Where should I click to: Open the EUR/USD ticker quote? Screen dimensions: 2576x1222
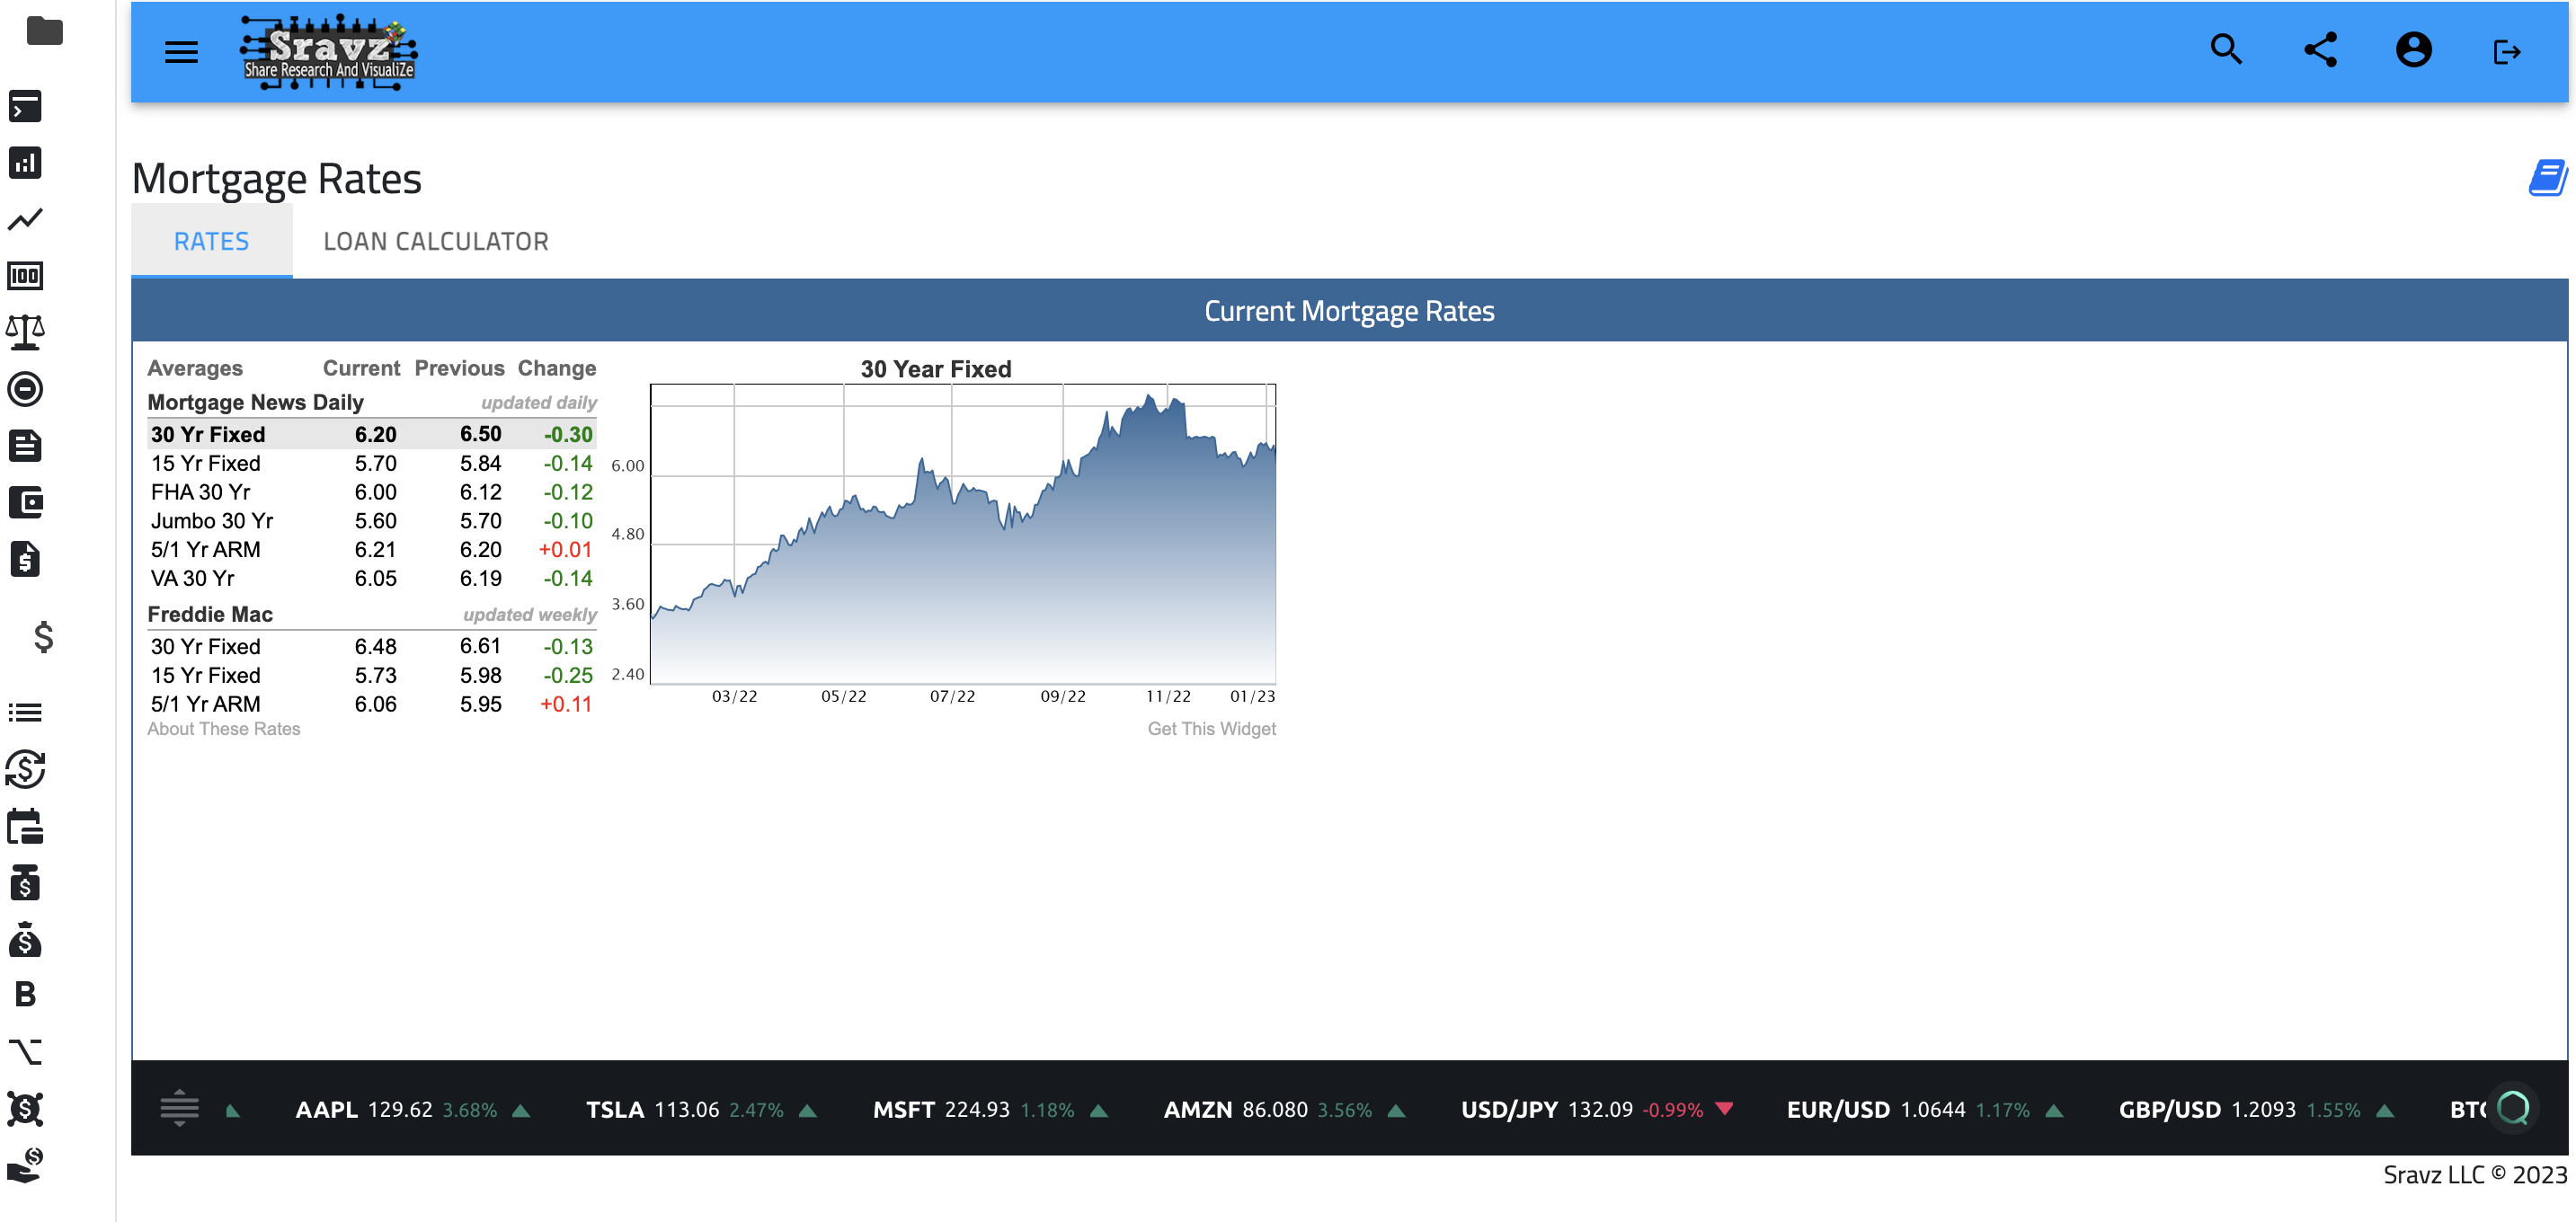[1925, 1110]
